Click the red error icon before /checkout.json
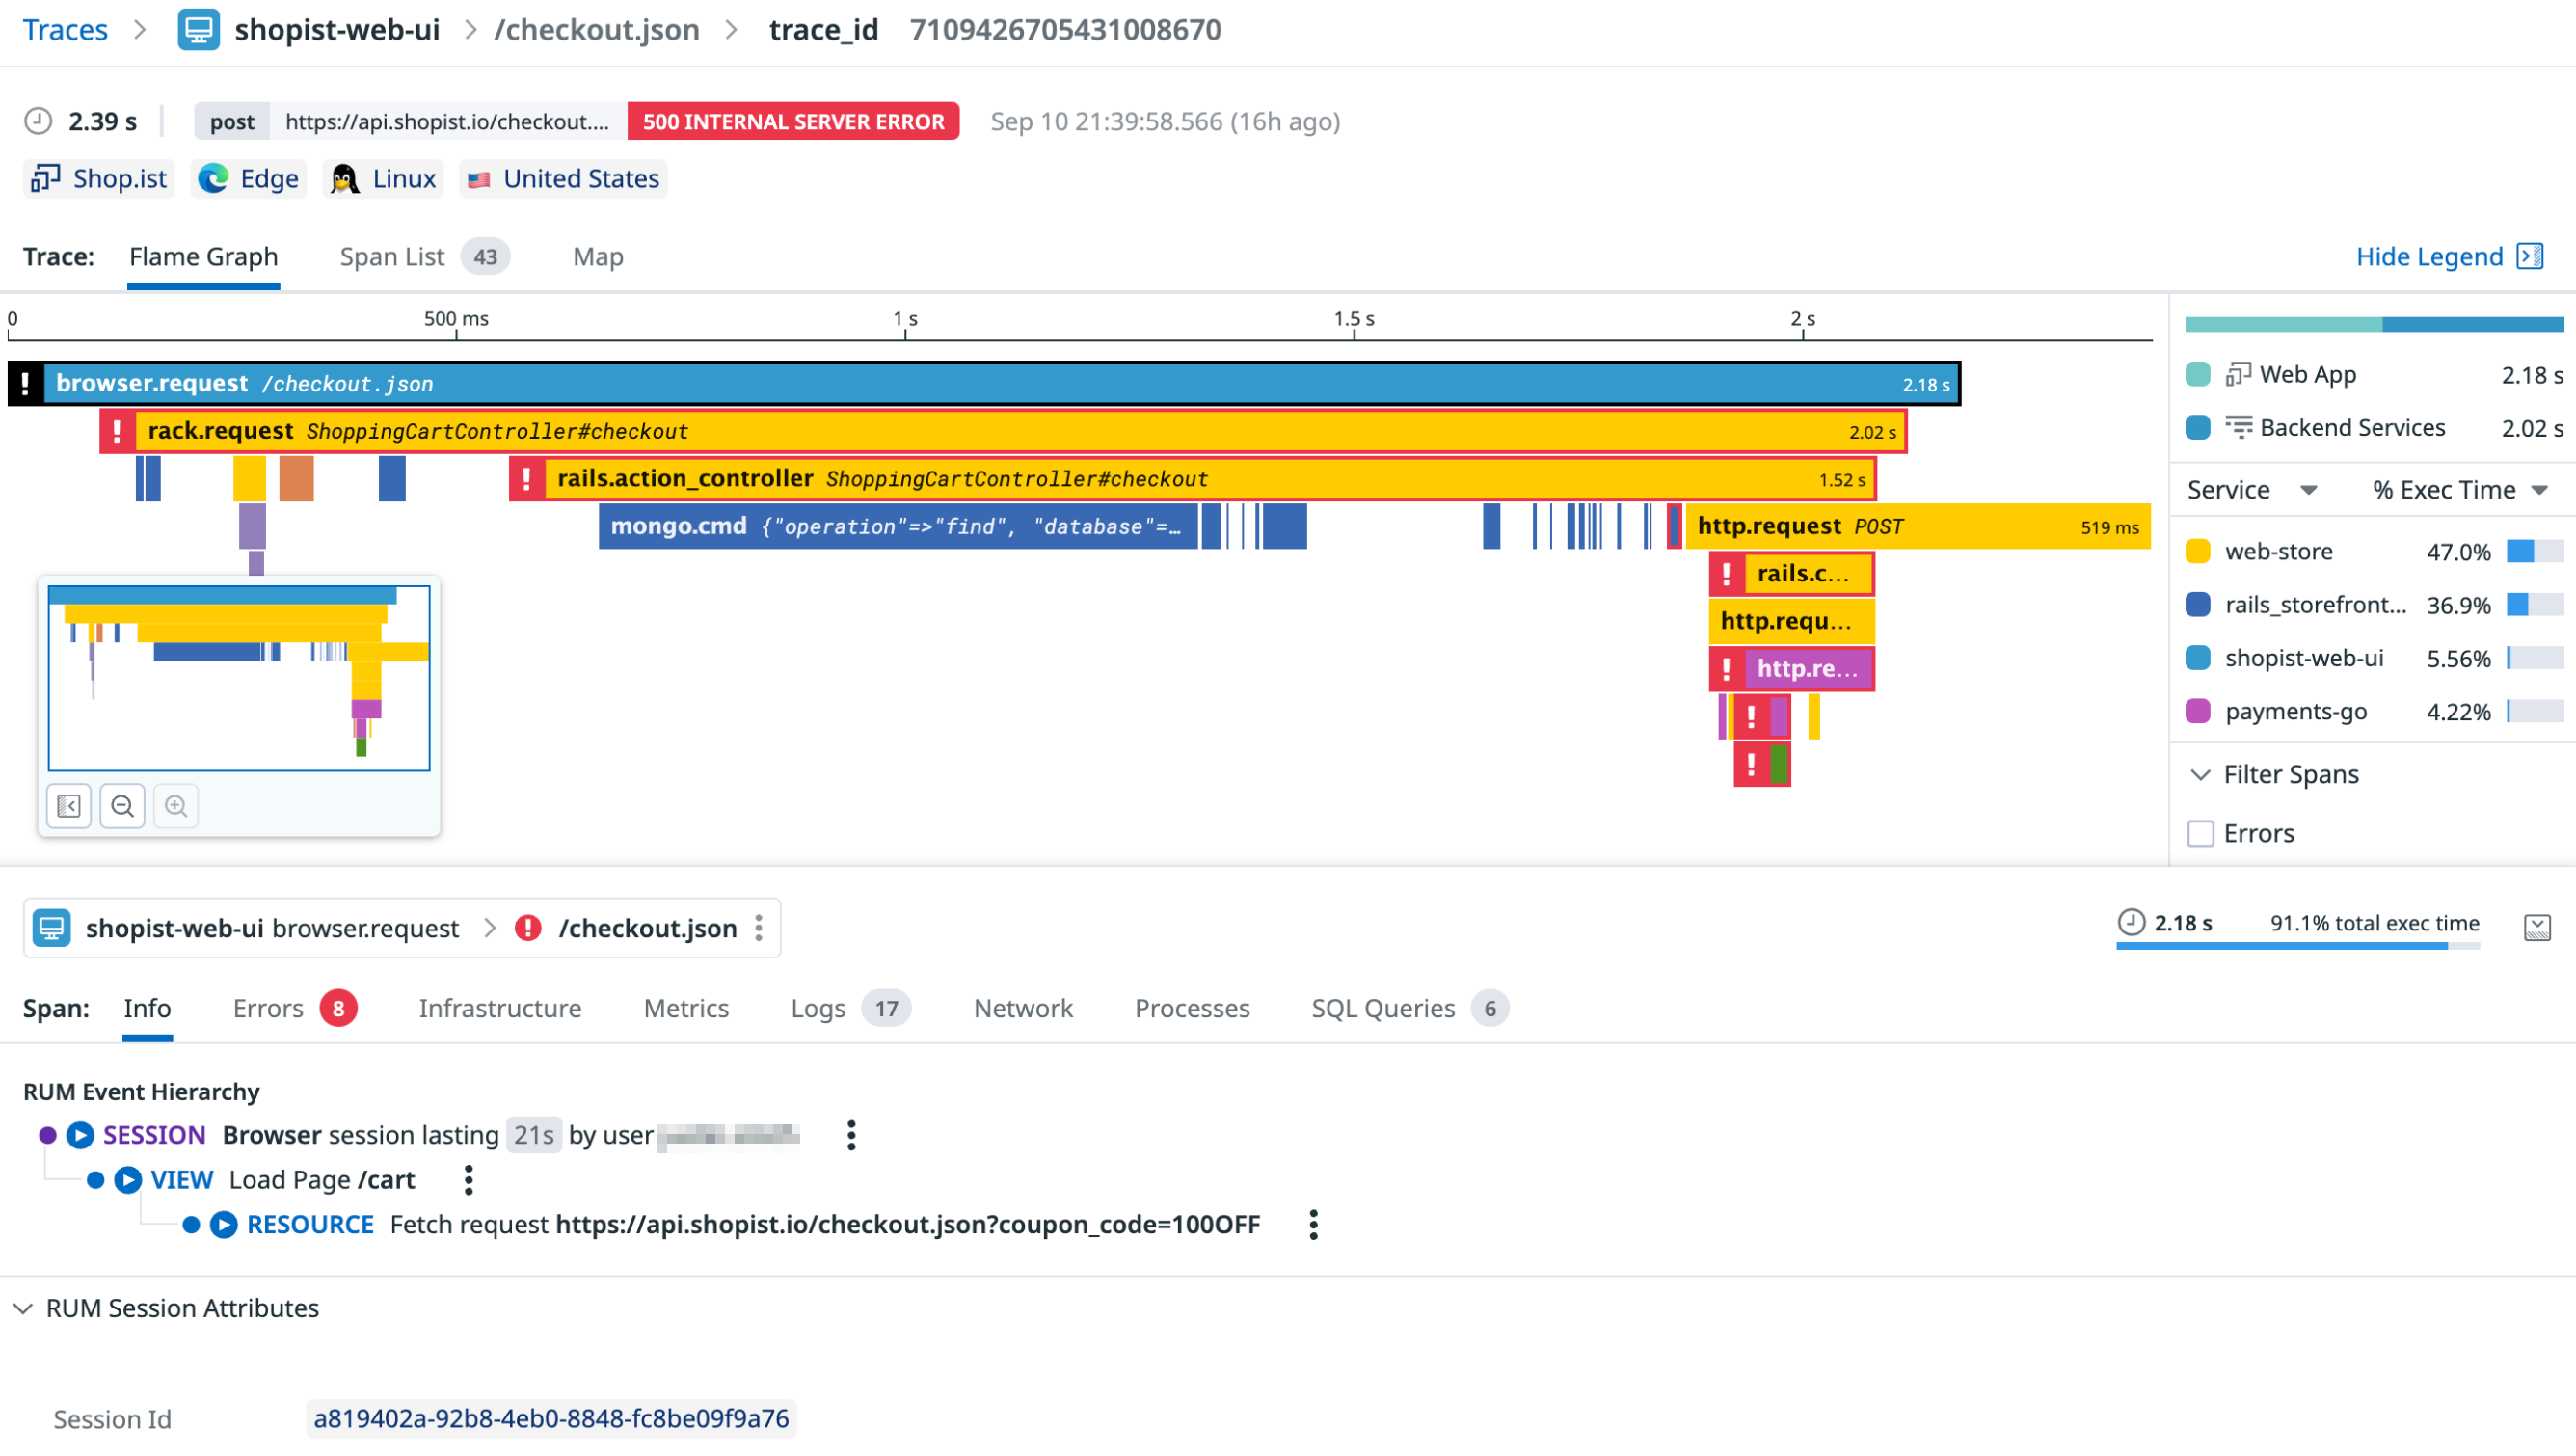The height and width of the screenshot is (1456, 2576). [x=528, y=927]
